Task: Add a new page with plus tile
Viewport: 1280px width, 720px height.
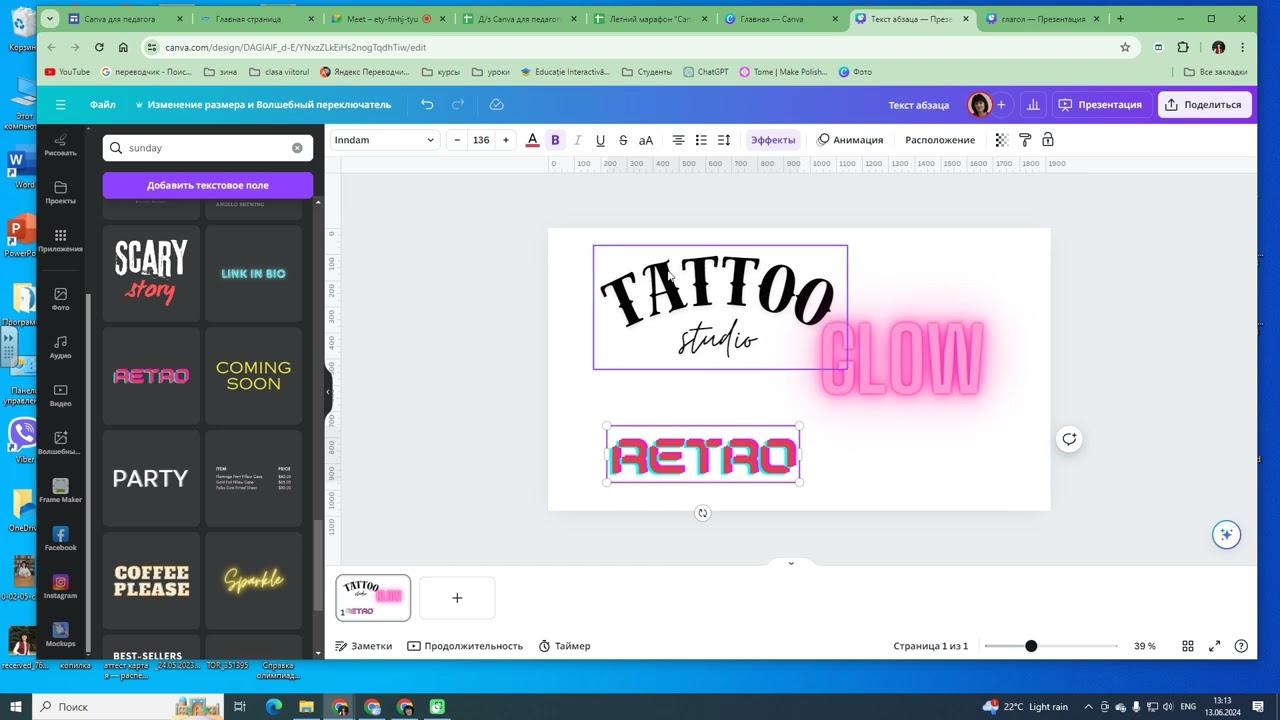Action: click(457, 598)
